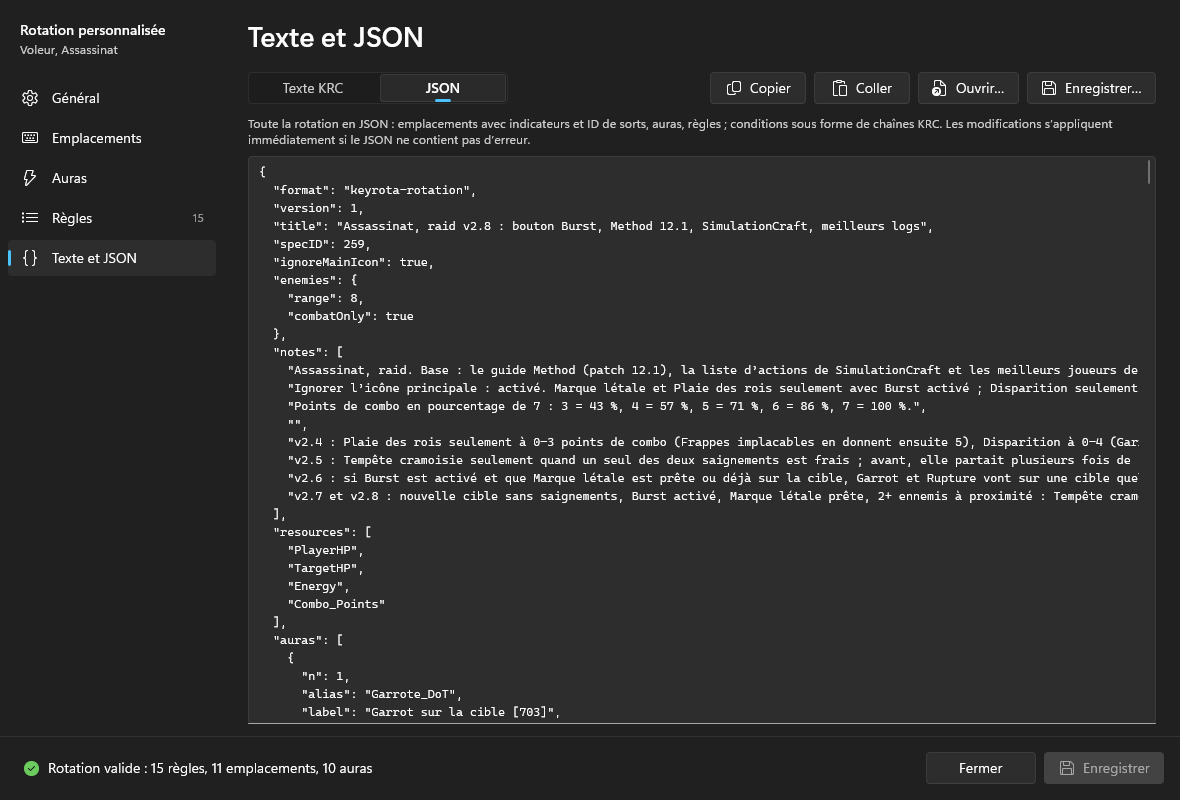The height and width of the screenshot is (800, 1180).
Task: Open Emplacements via its keyboard icon
Action: [x=30, y=138]
